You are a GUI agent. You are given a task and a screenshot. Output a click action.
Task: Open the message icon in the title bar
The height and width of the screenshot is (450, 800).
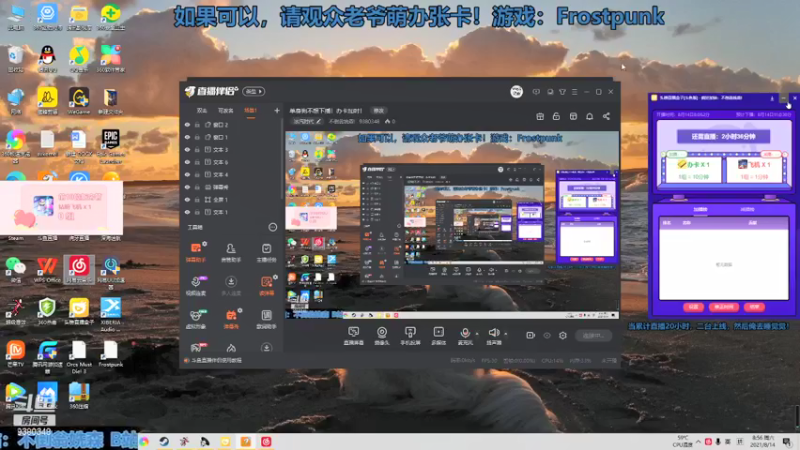(536, 92)
